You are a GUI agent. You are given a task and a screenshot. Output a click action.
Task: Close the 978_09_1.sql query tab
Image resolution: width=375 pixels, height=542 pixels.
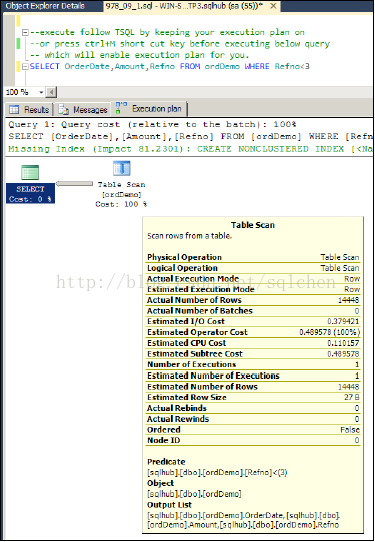tap(273, 6)
